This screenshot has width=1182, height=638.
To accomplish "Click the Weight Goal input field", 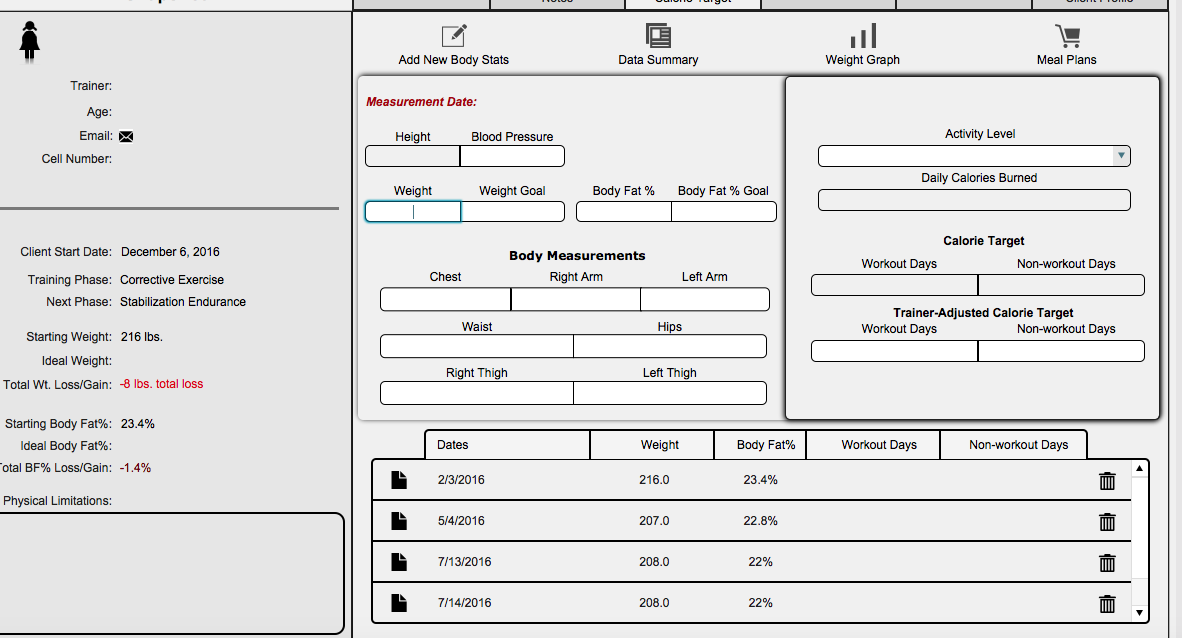I will coord(513,212).
